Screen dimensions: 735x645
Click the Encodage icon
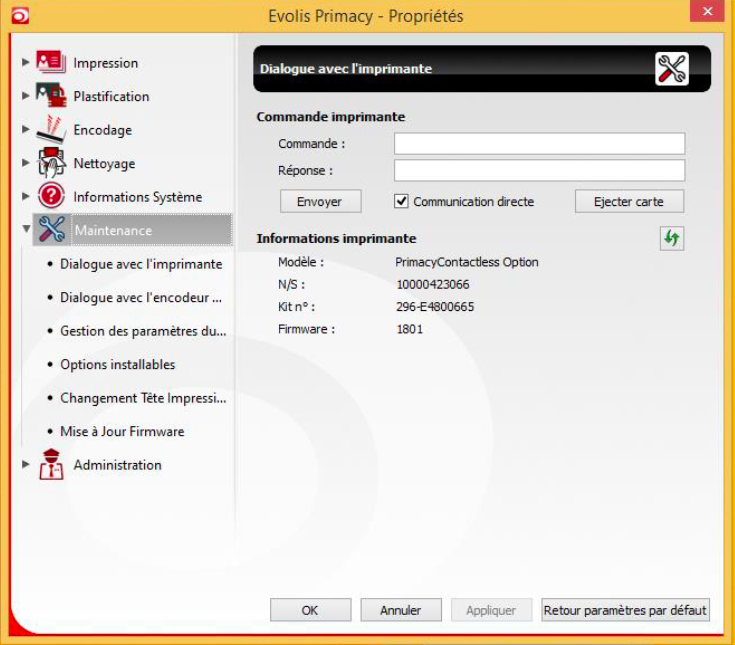[x=51, y=129]
